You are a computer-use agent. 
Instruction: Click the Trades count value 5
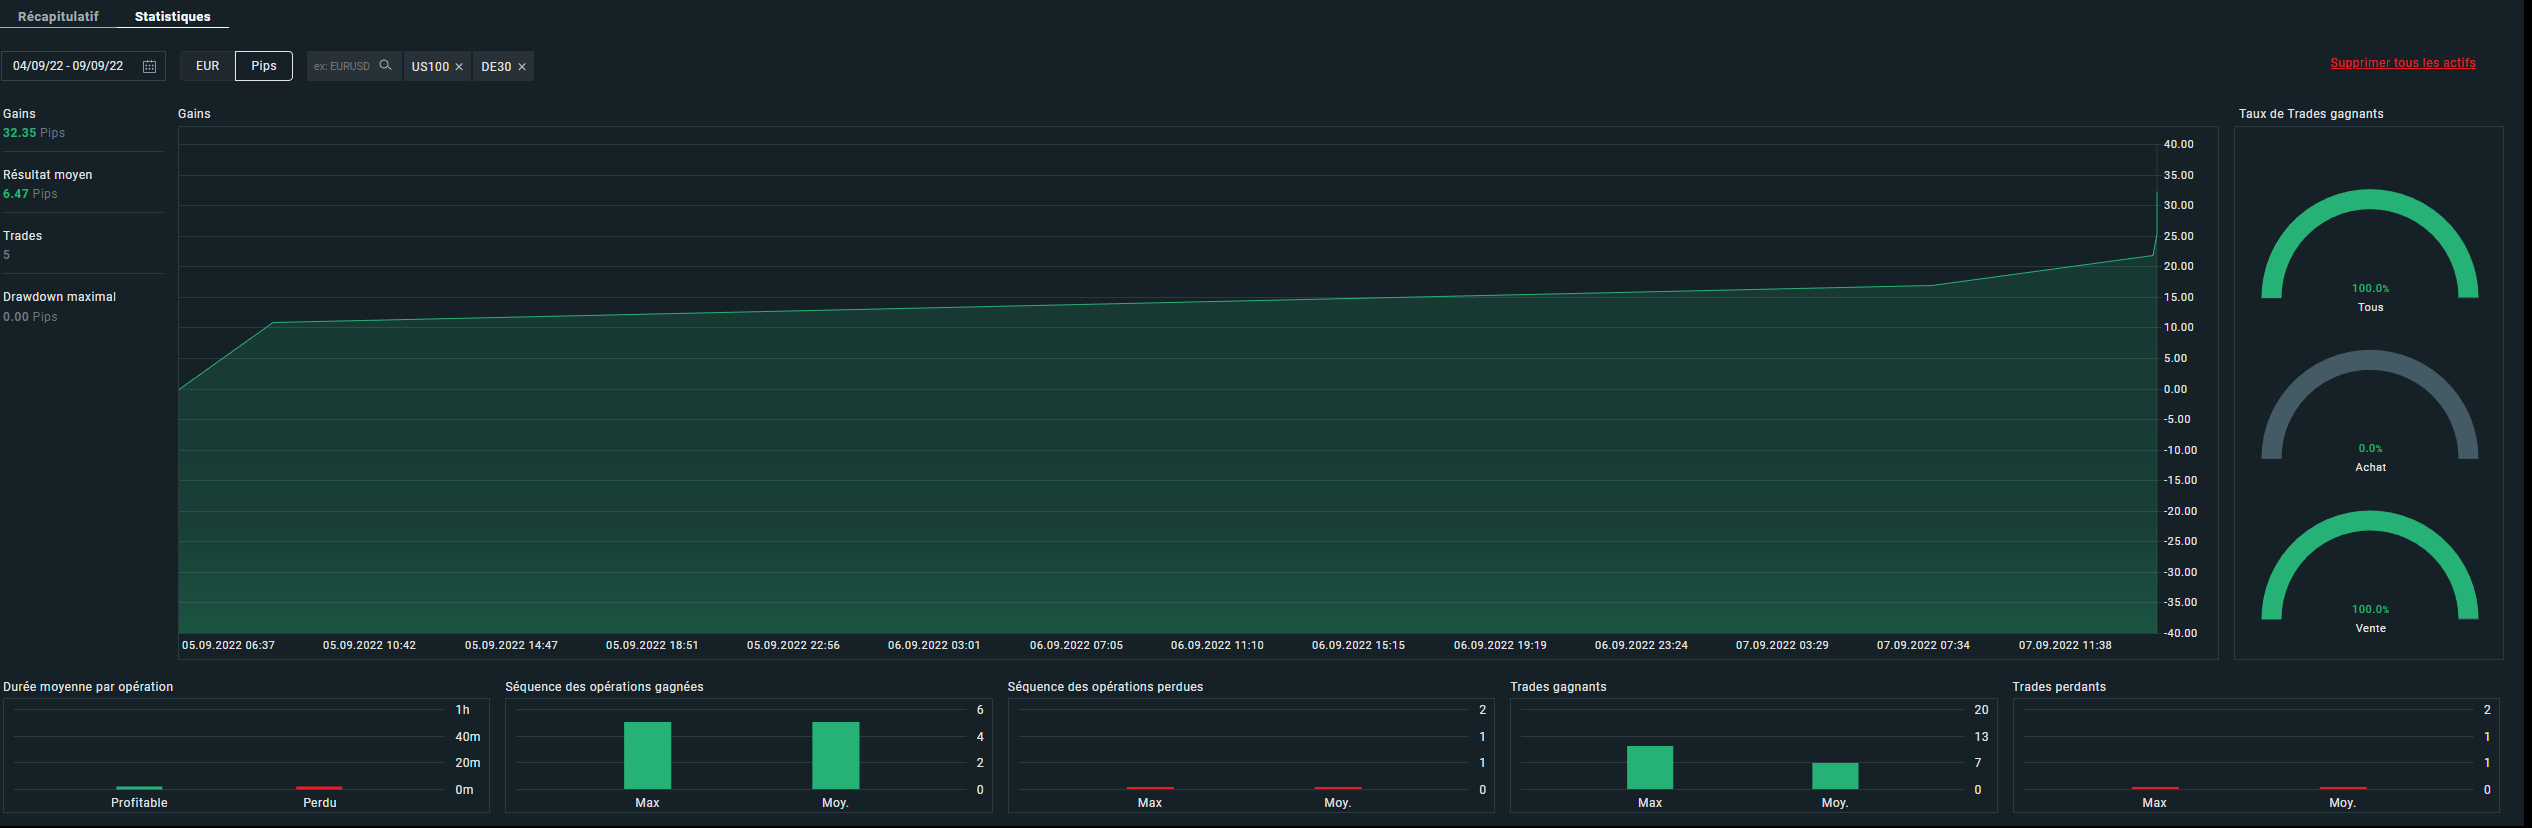click(x=7, y=255)
